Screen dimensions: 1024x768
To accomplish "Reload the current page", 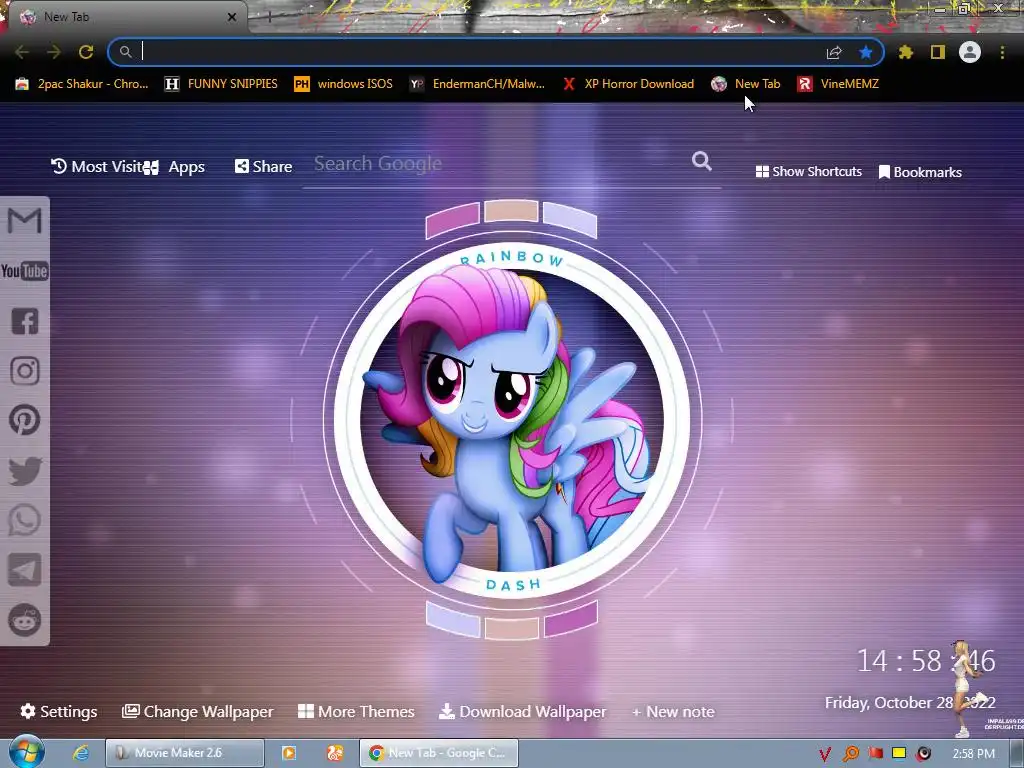I will [86, 52].
